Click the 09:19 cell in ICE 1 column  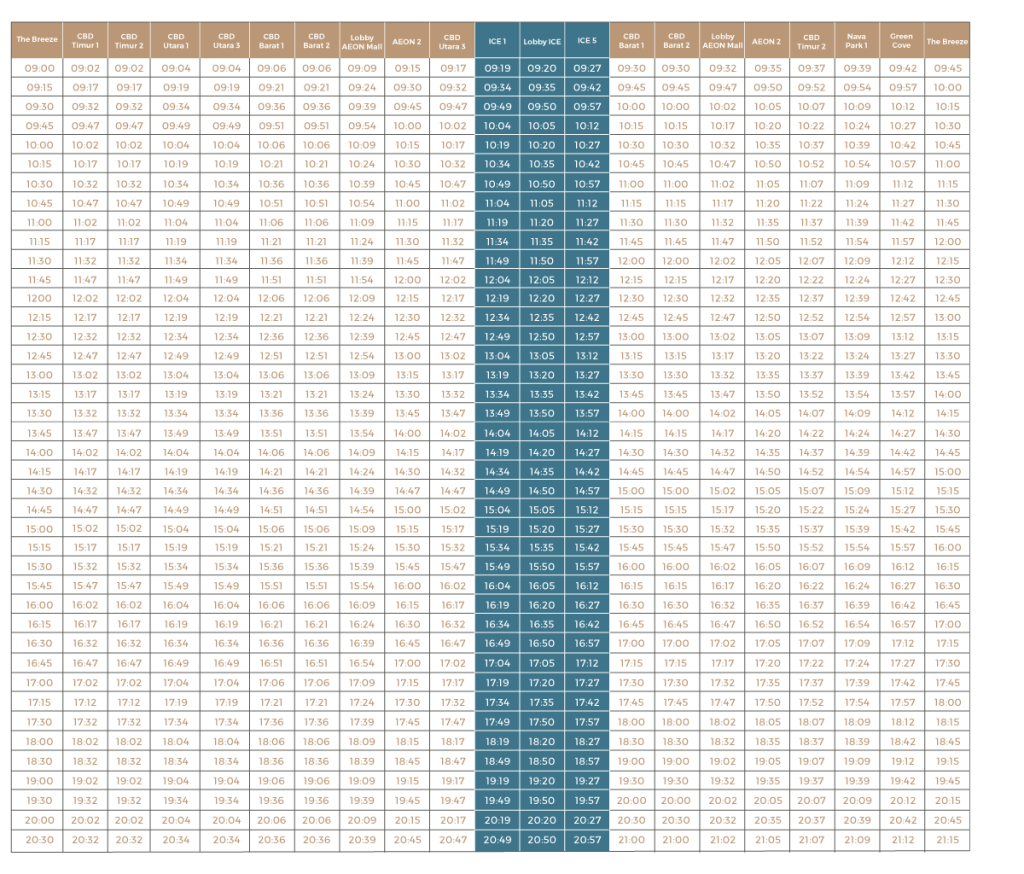pyautogui.click(x=497, y=68)
